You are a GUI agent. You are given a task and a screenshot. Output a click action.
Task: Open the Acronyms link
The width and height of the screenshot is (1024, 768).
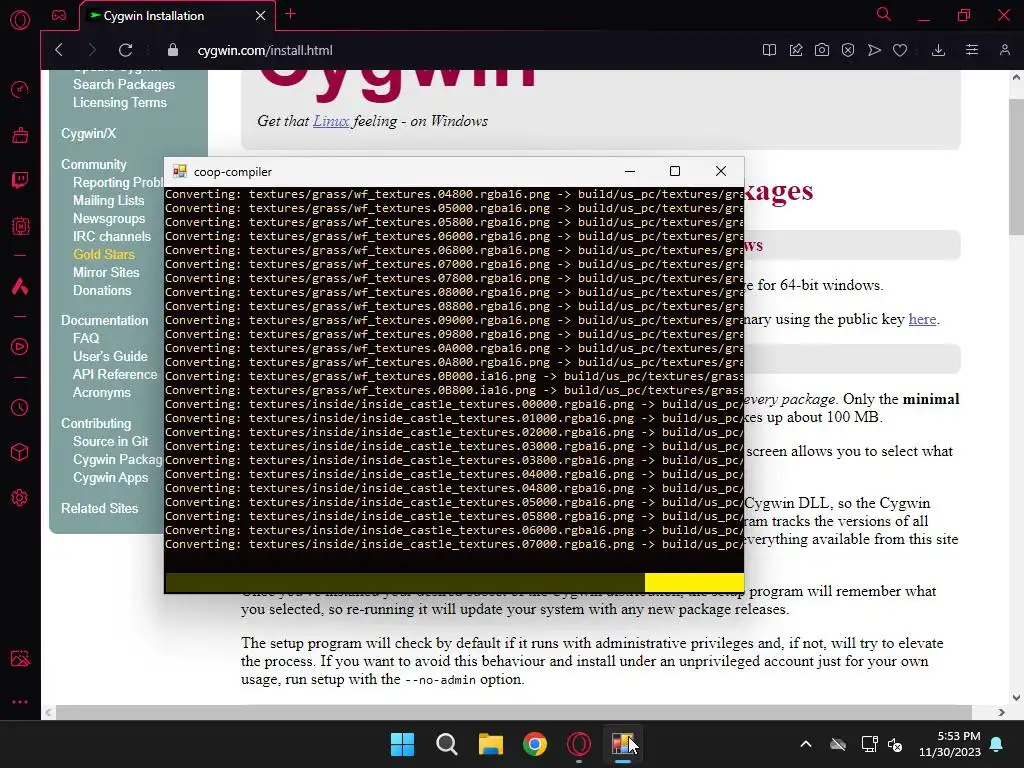[101, 392]
